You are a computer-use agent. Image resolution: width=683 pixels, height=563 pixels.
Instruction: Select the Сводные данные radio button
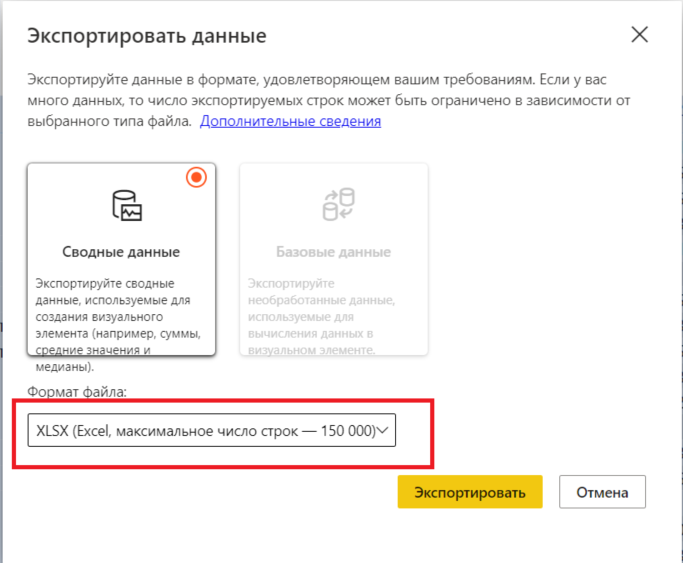(x=197, y=178)
